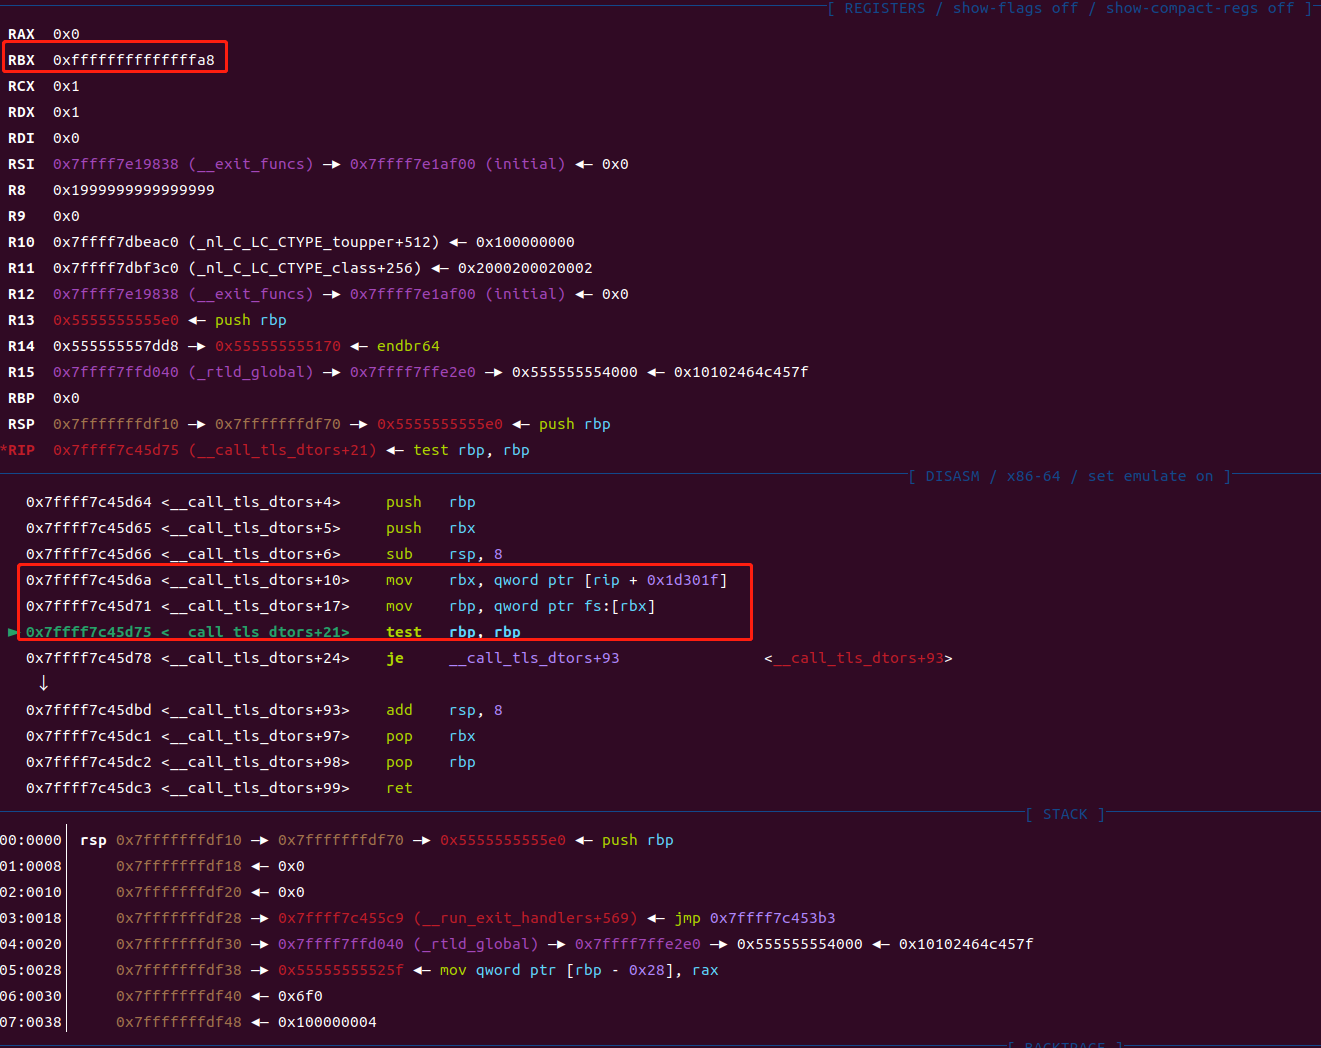Select the RCX register label
This screenshot has height=1048, width=1321.
click(x=21, y=86)
